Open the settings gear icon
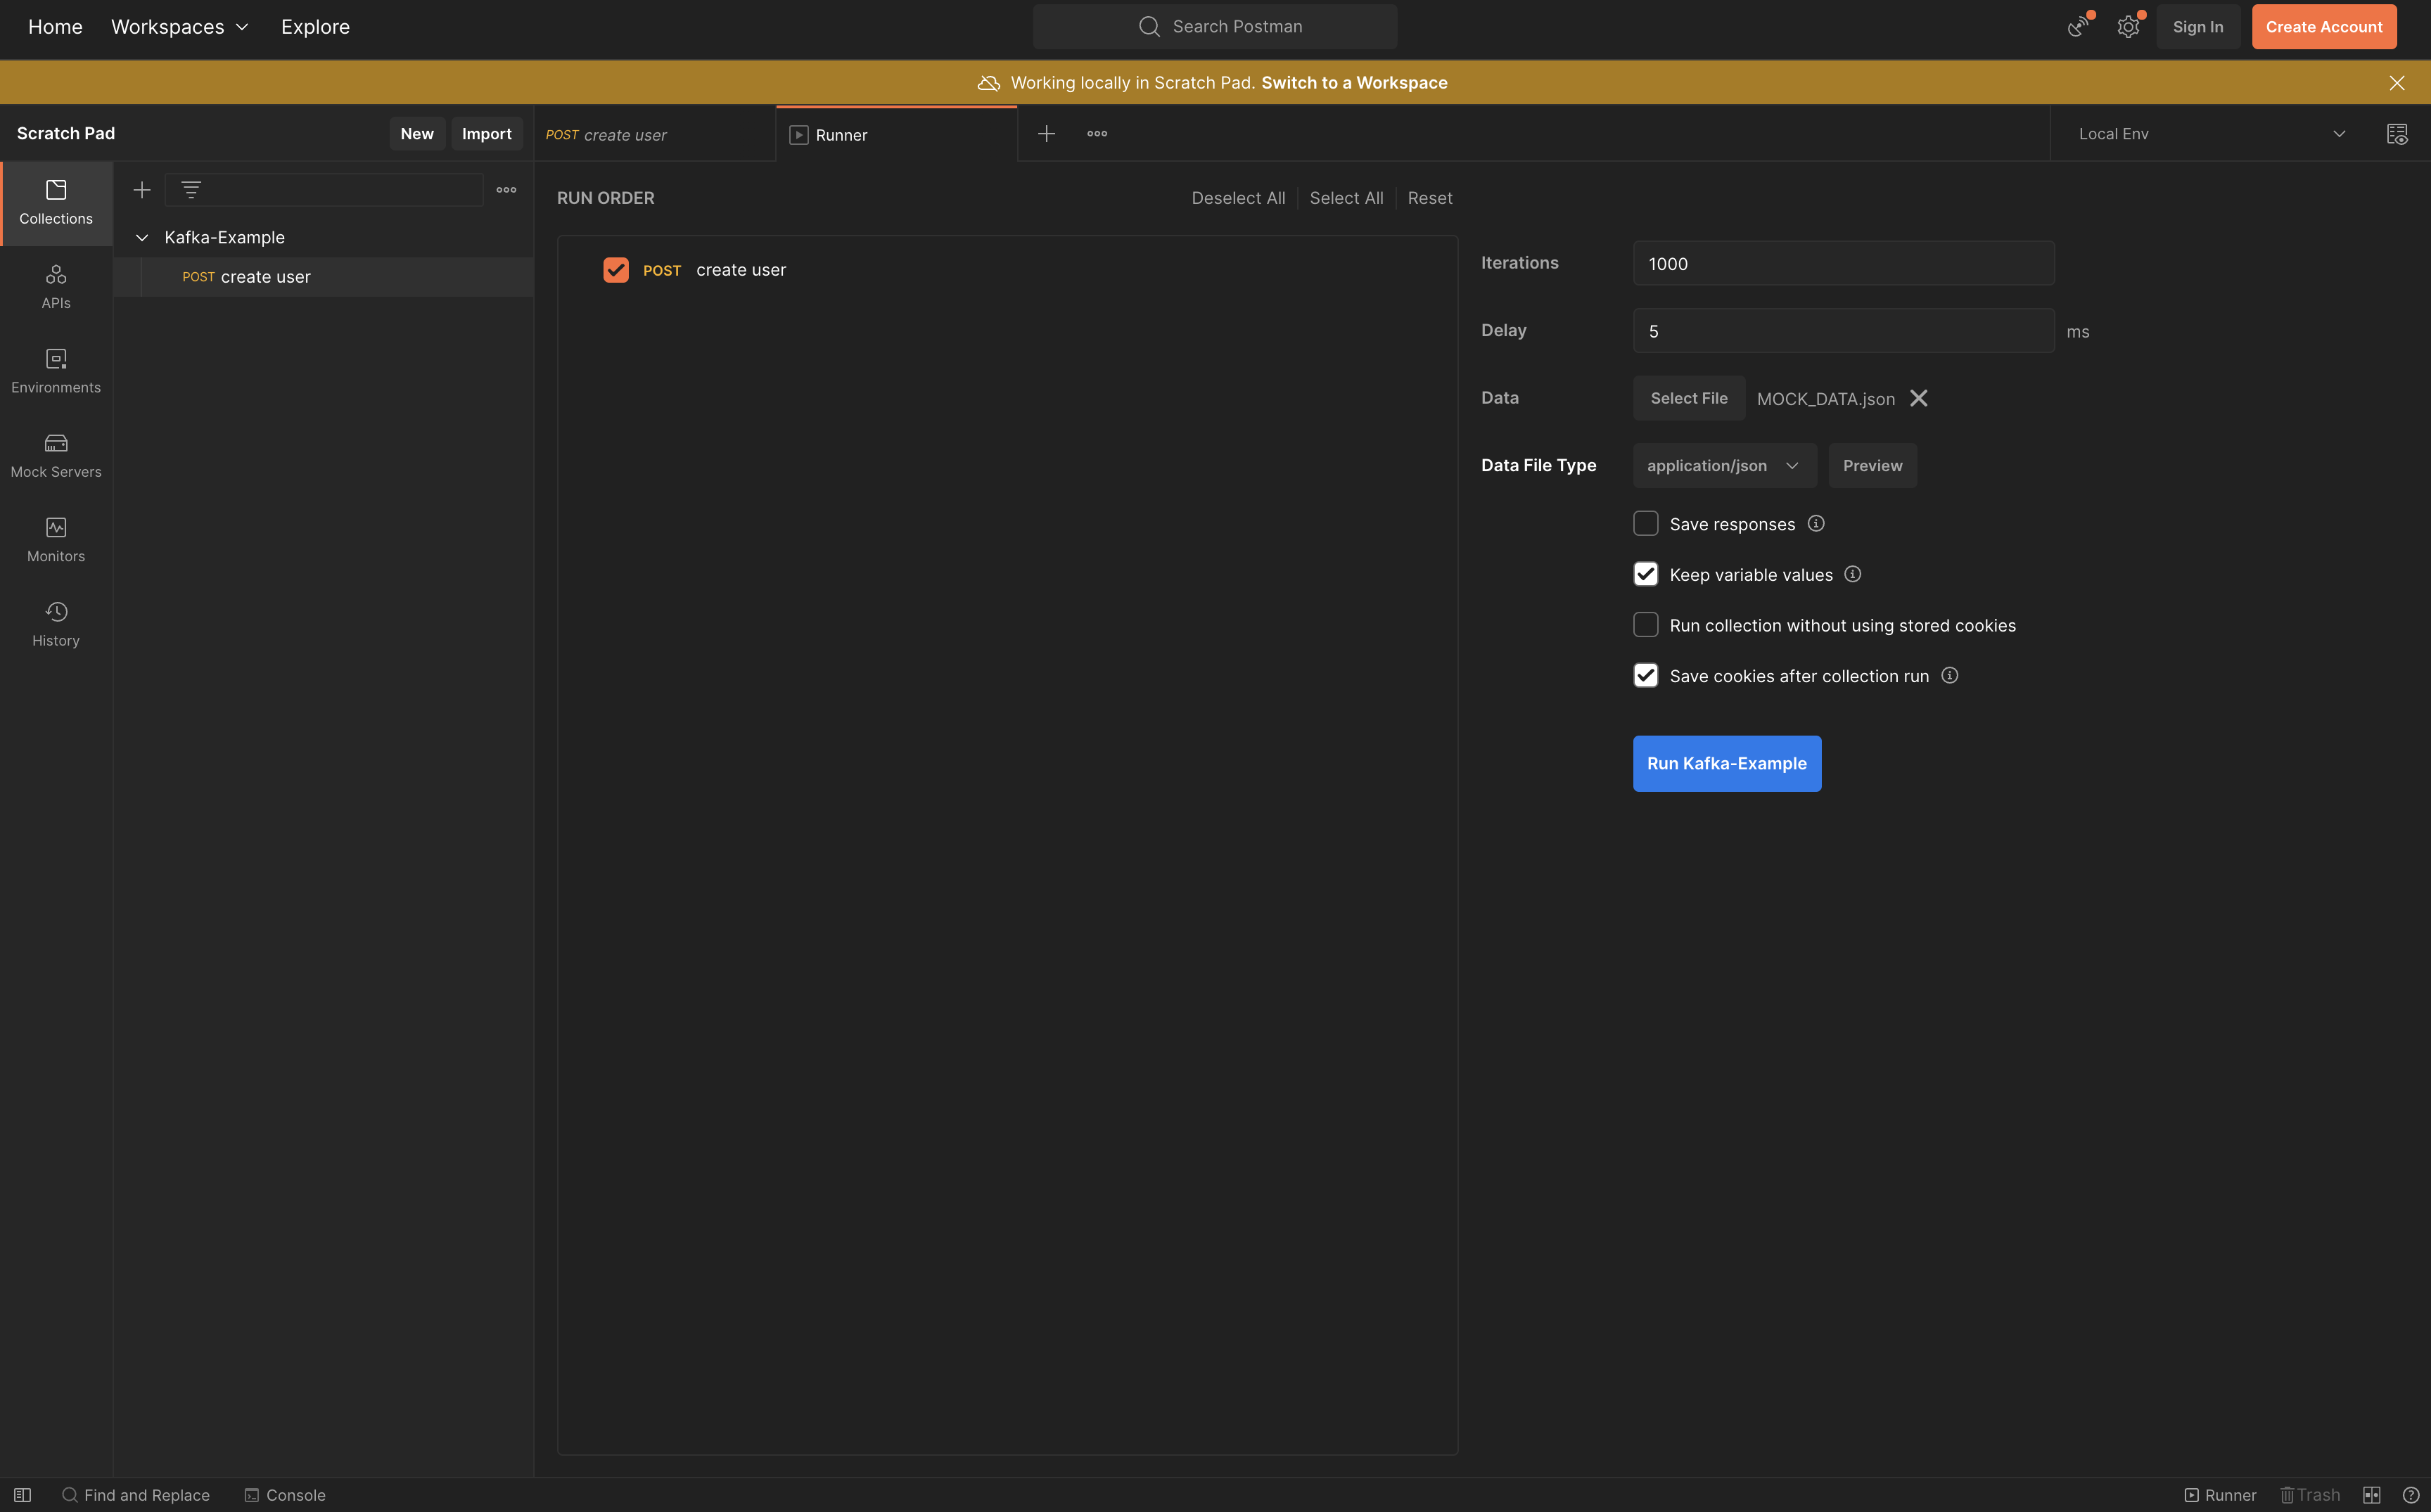 coord(2127,27)
